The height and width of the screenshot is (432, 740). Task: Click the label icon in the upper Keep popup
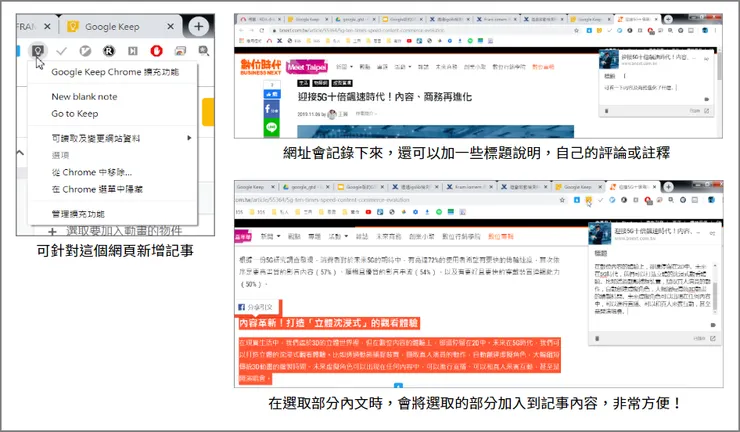tap(706, 99)
